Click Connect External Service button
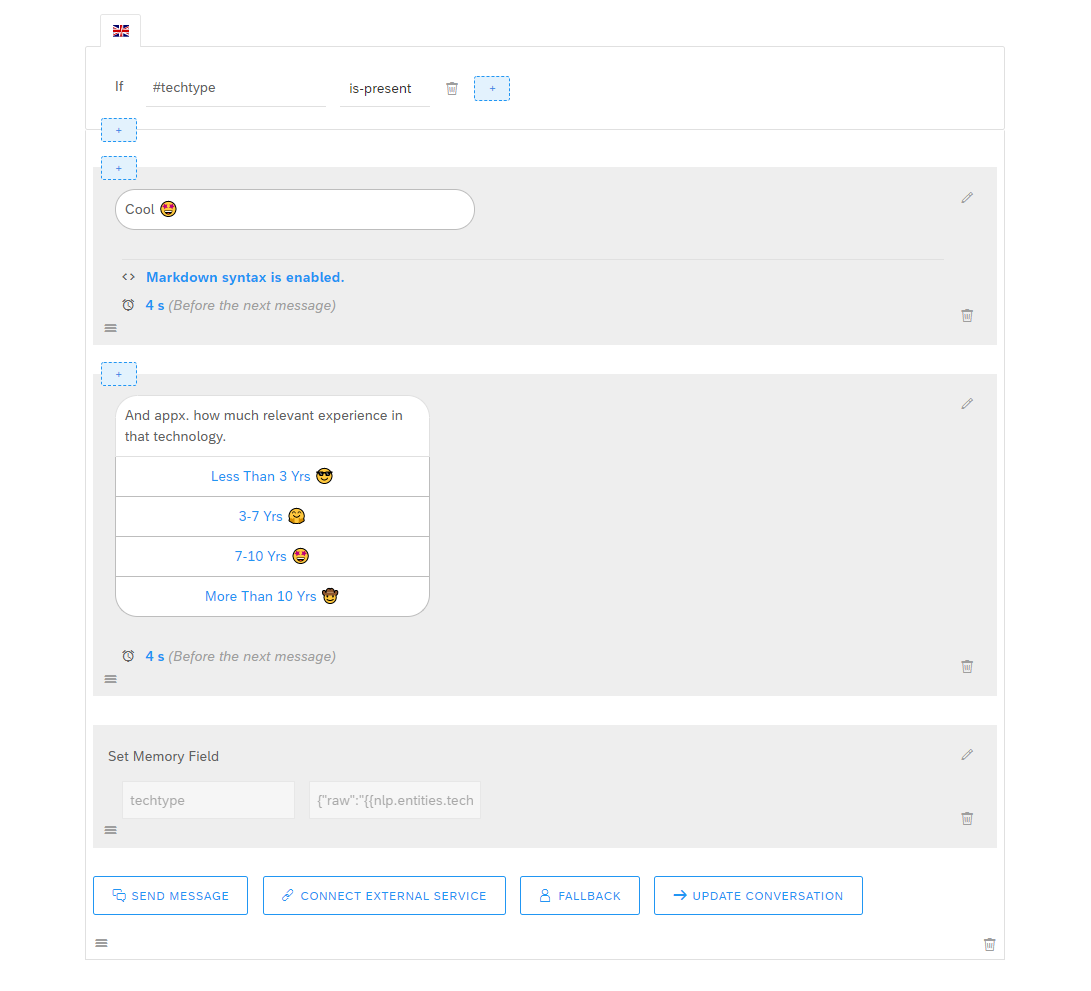1091x991 pixels. tap(384, 896)
